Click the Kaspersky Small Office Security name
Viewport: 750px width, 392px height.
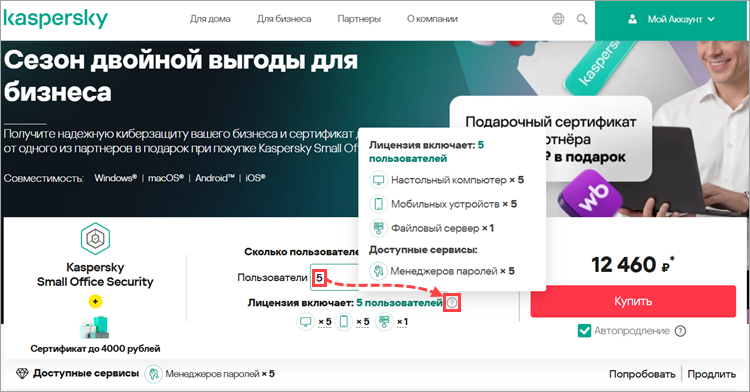coord(95,274)
